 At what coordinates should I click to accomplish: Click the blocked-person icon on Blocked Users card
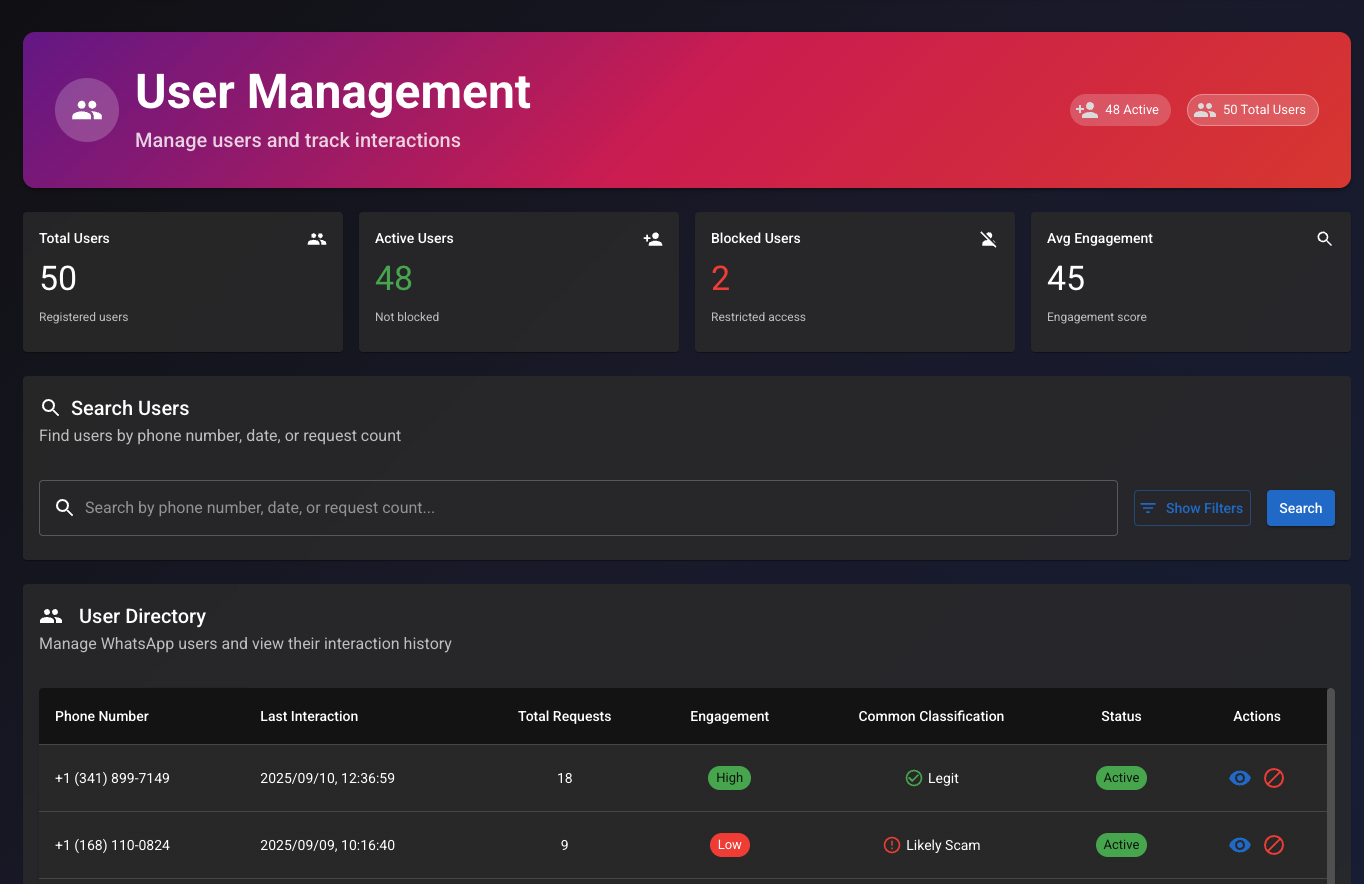[989, 239]
